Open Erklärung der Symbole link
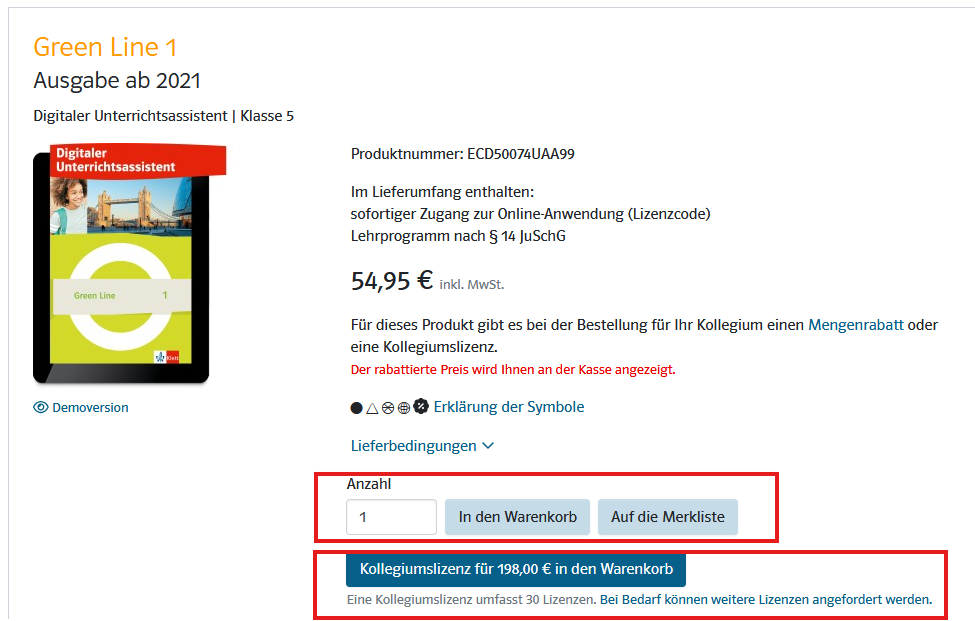The width and height of the screenshot is (975, 621). (509, 407)
